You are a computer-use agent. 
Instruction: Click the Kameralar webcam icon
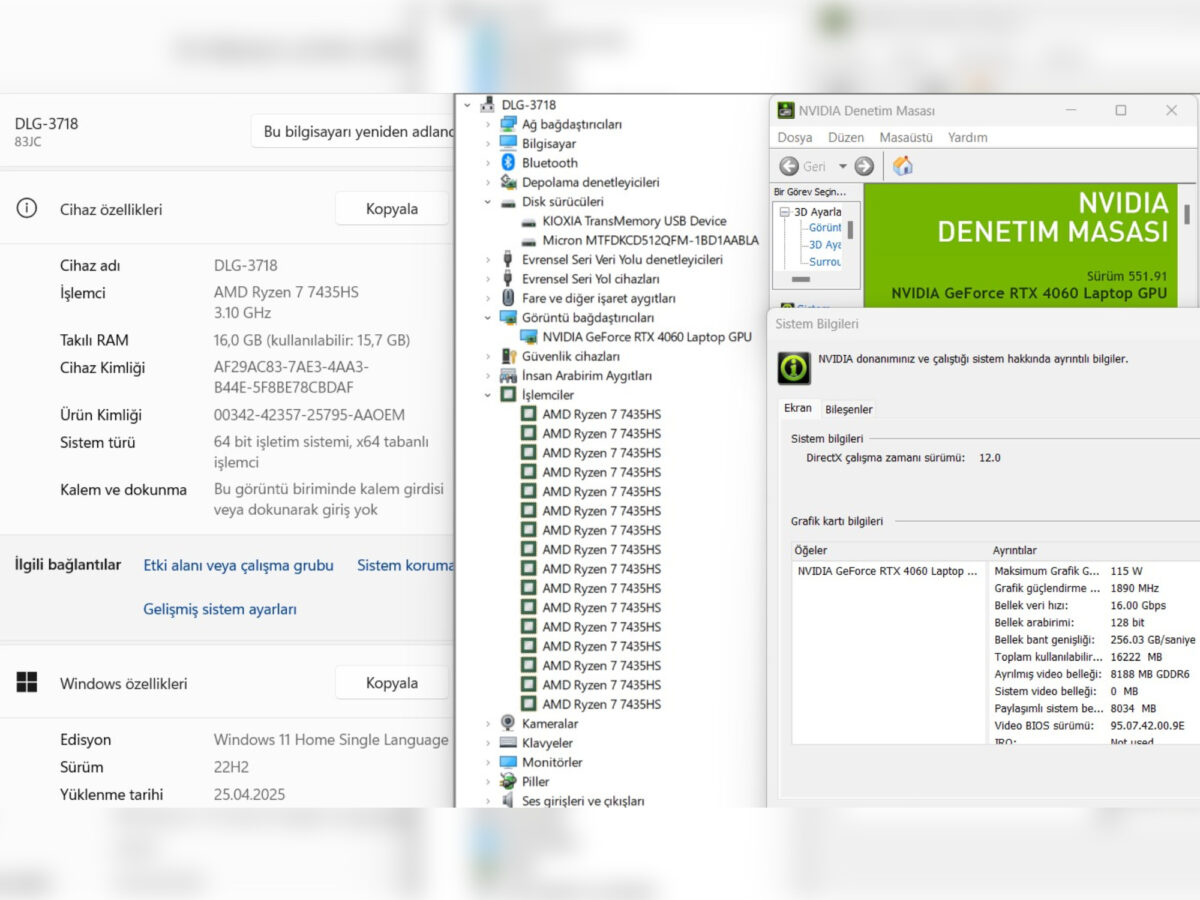tap(508, 723)
